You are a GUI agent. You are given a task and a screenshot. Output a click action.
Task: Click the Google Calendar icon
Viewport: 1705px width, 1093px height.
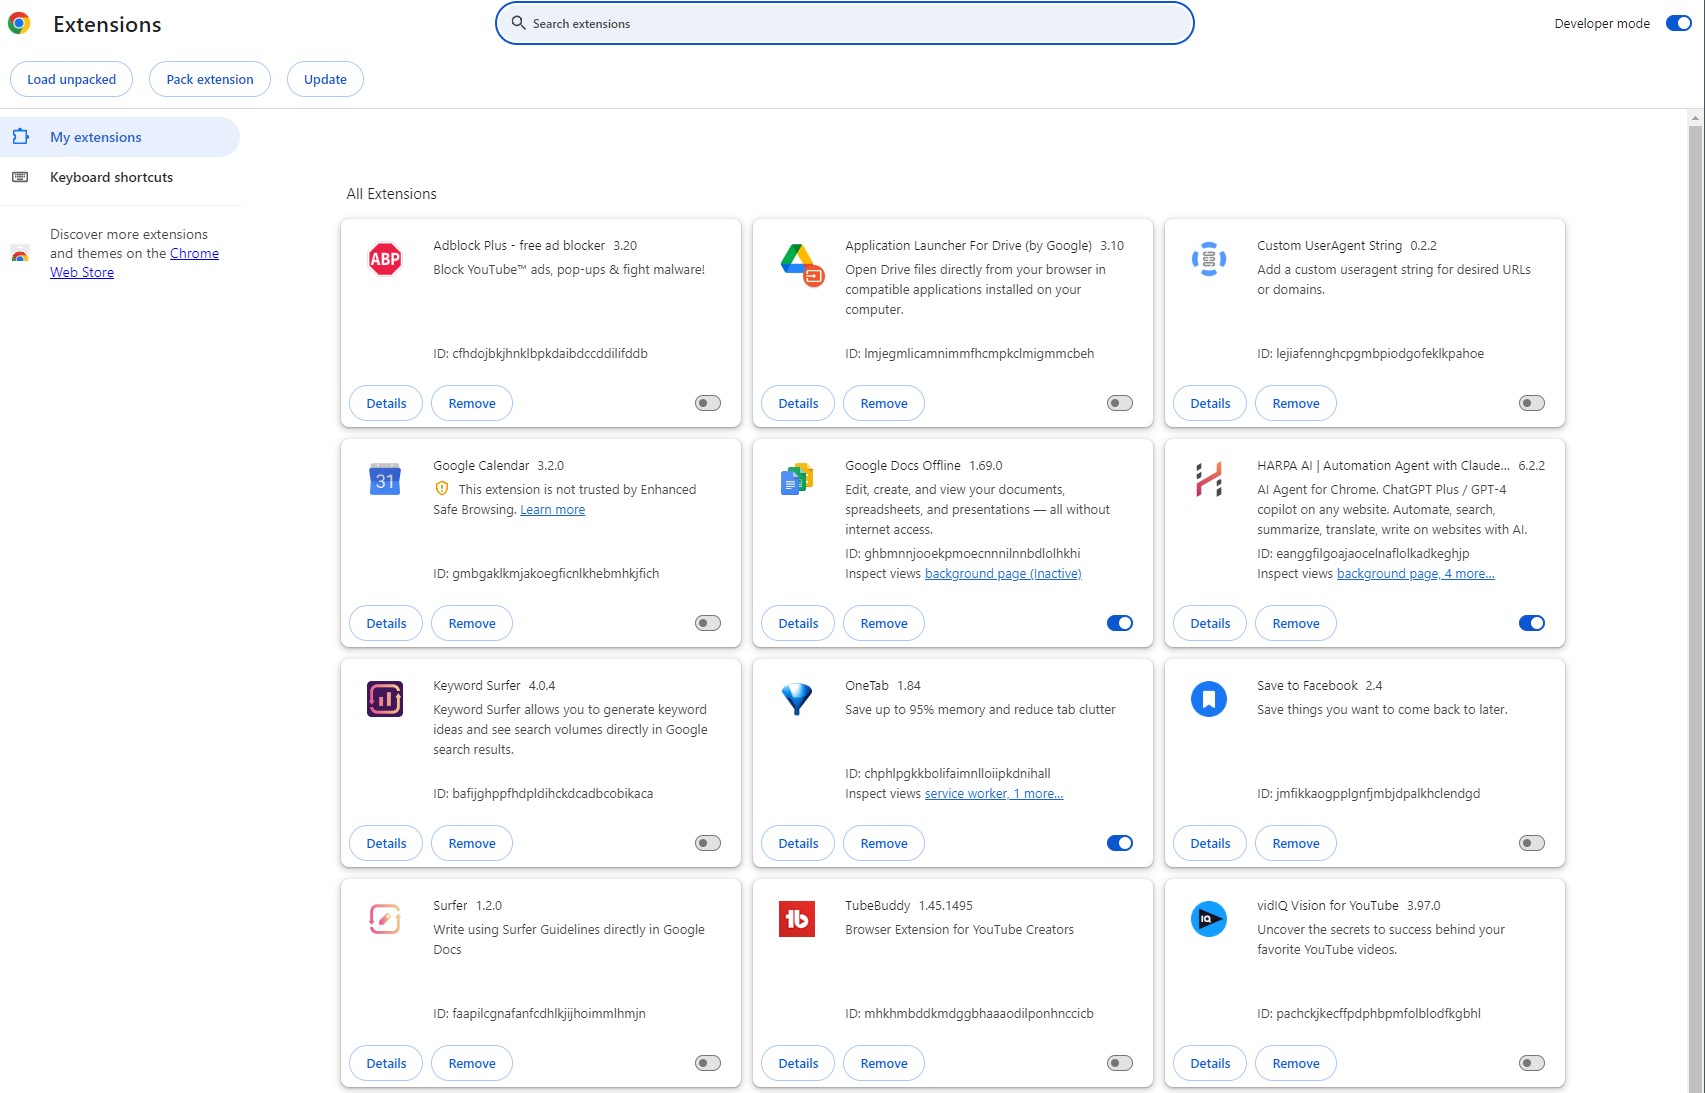(x=385, y=480)
